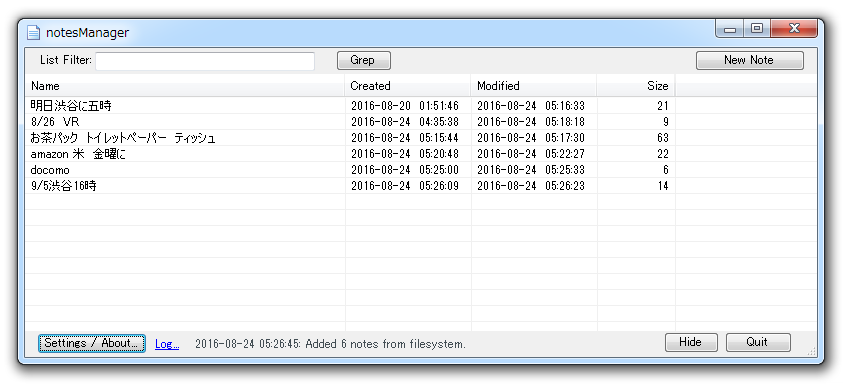Image resolution: width=846 pixels, height=387 pixels.
Task: Click size value 9 of 8/26 VR
Action: (666, 122)
